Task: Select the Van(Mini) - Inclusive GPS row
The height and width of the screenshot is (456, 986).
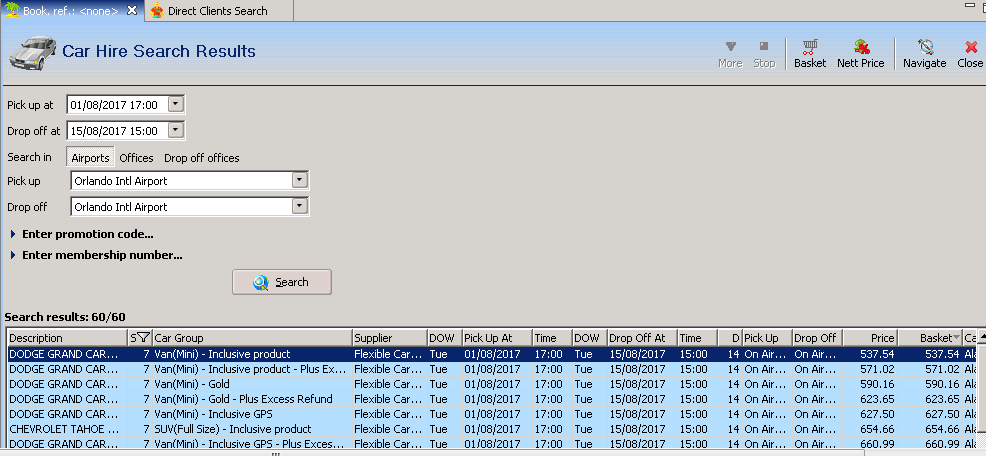Action: pyautogui.click(x=490, y=414)
